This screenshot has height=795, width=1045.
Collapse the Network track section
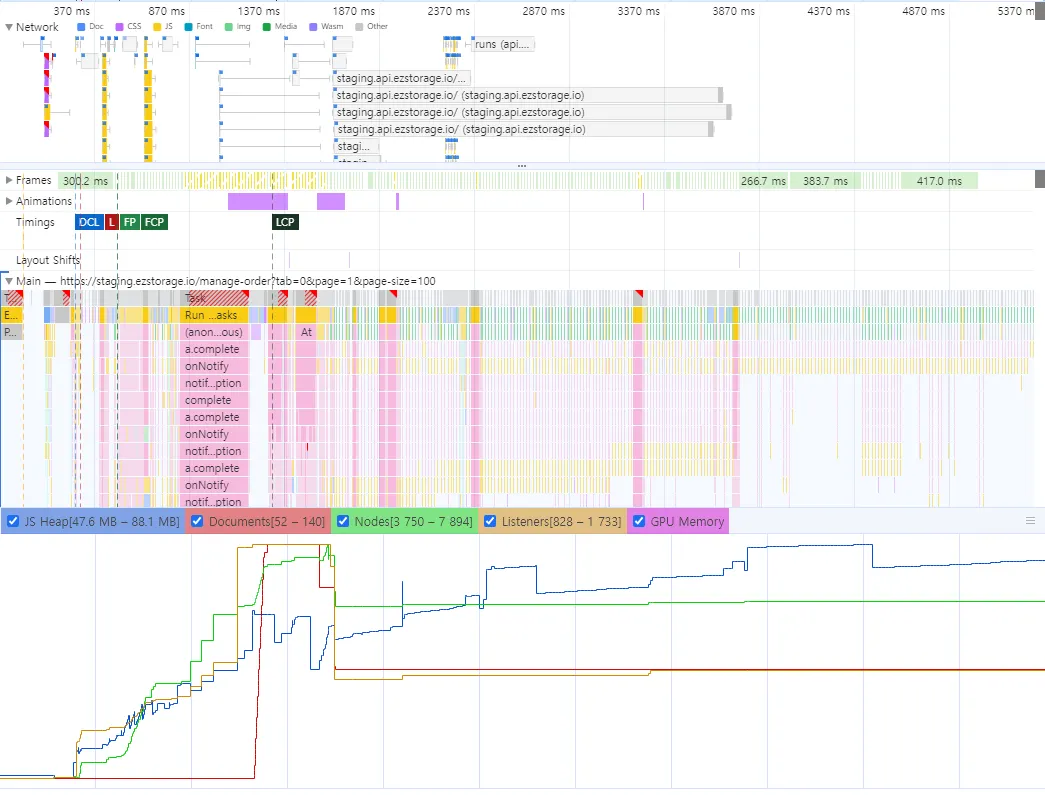pyautogui.click(x=10, y=27)
